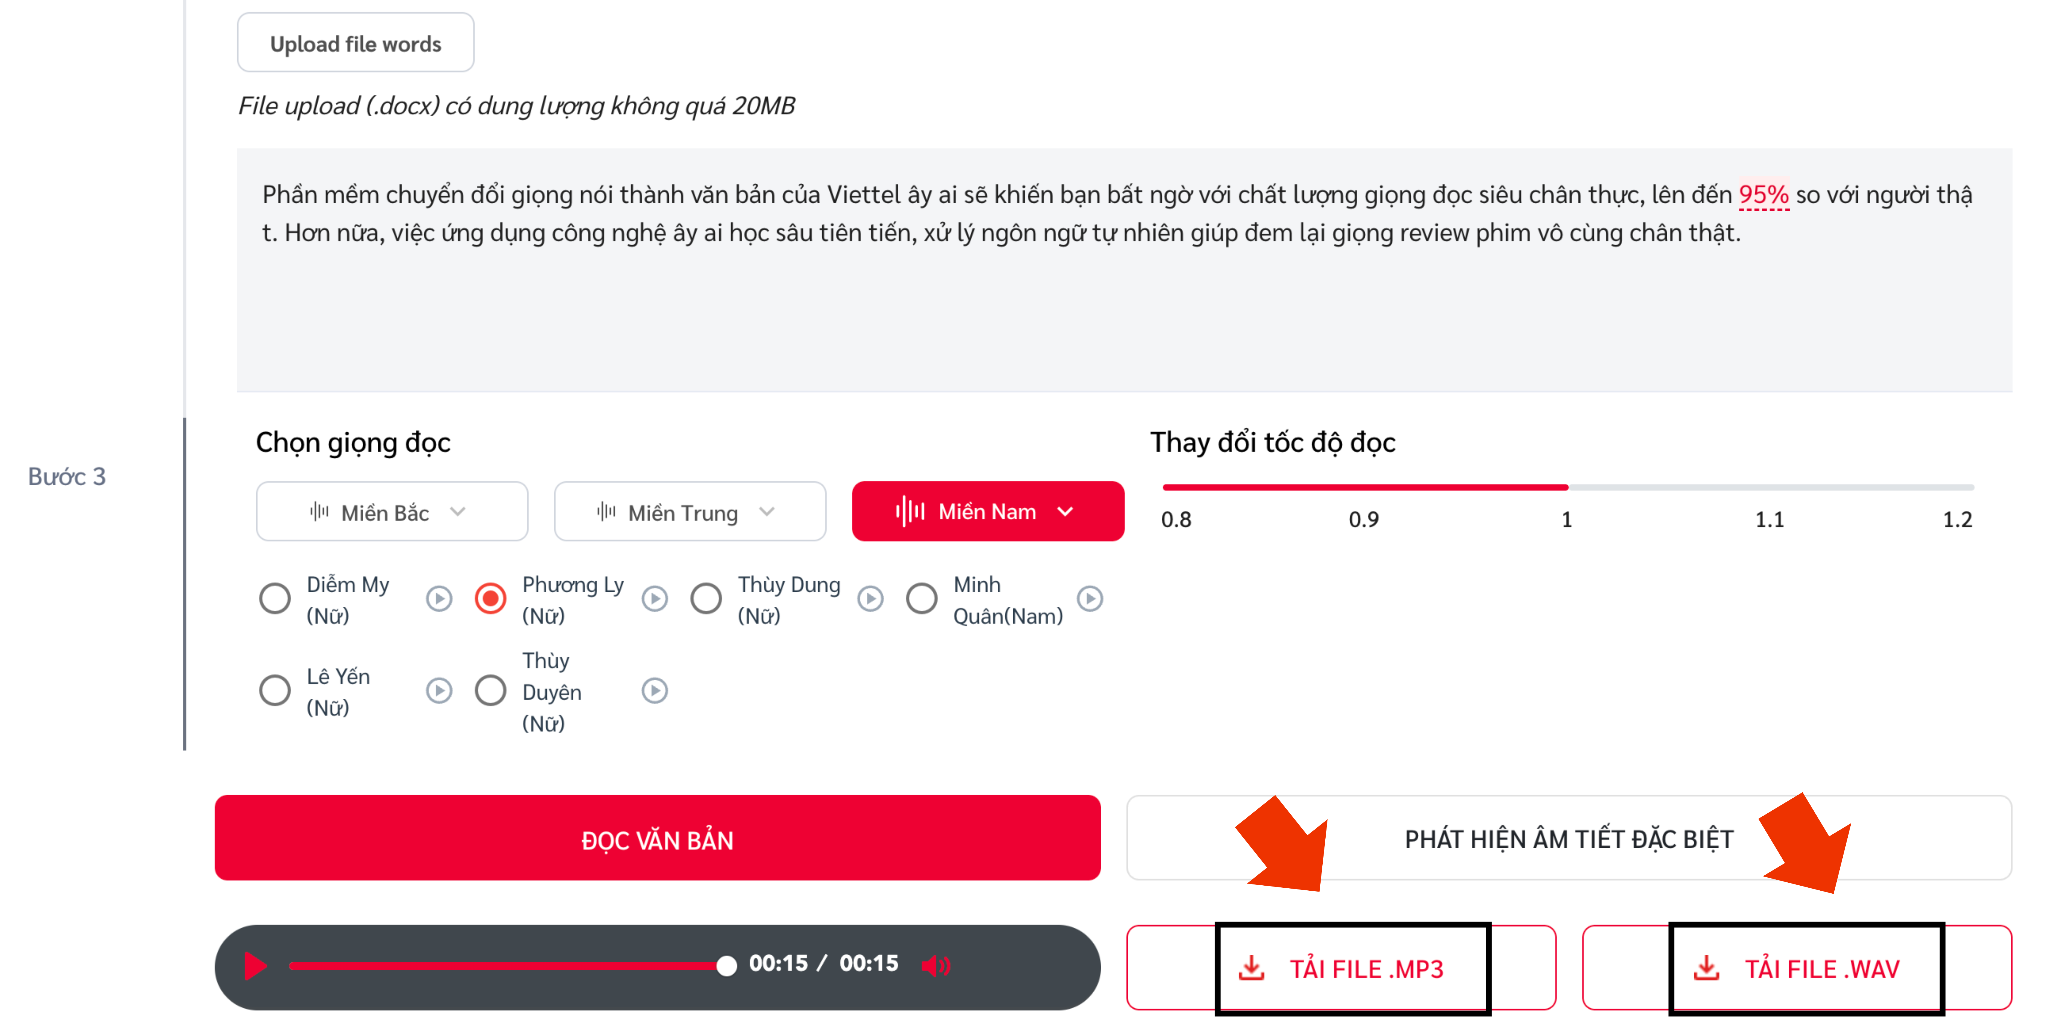Expand the Miền Nam voice dropdown

(988, 512)
